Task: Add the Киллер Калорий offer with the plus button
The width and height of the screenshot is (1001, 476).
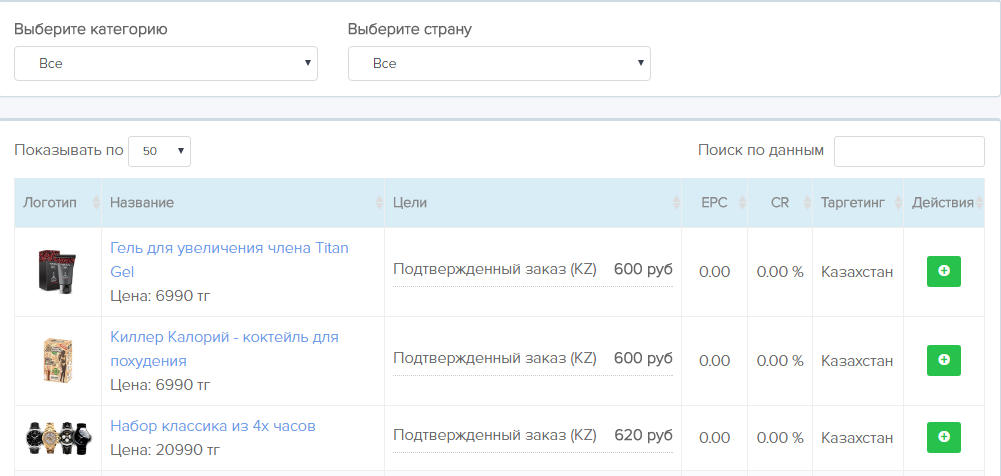Action: (944, 361)
